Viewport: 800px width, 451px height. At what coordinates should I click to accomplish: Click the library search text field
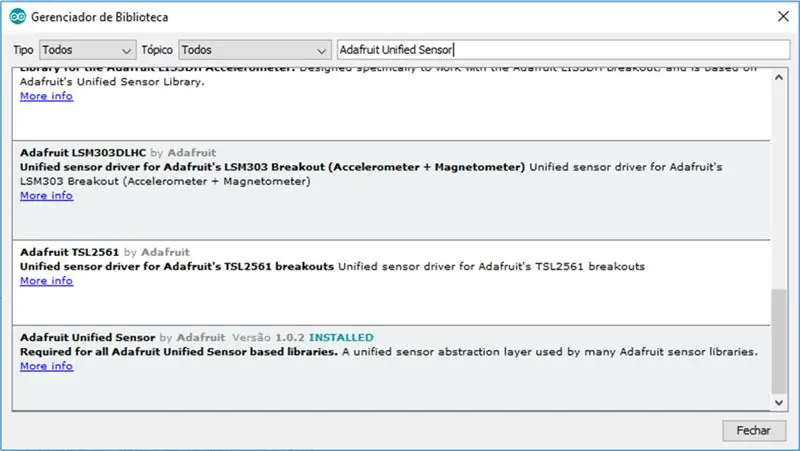pyautogui.click(x=563, y=50)
